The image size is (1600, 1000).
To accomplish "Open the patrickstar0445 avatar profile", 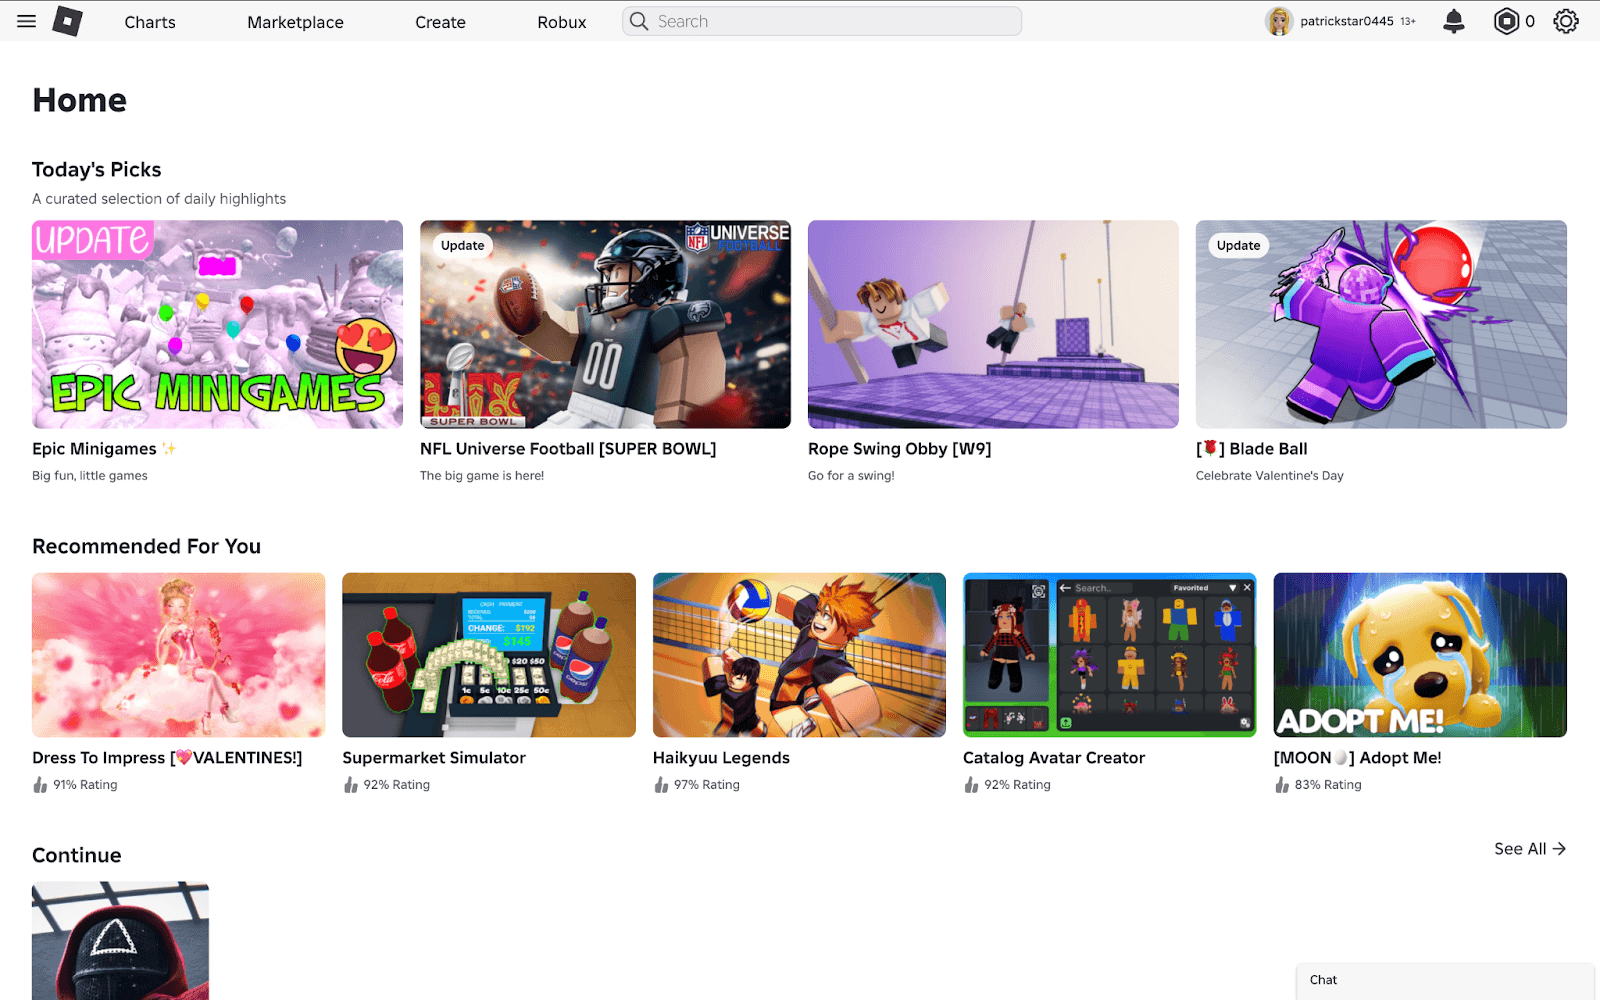I will point(1279,21).
